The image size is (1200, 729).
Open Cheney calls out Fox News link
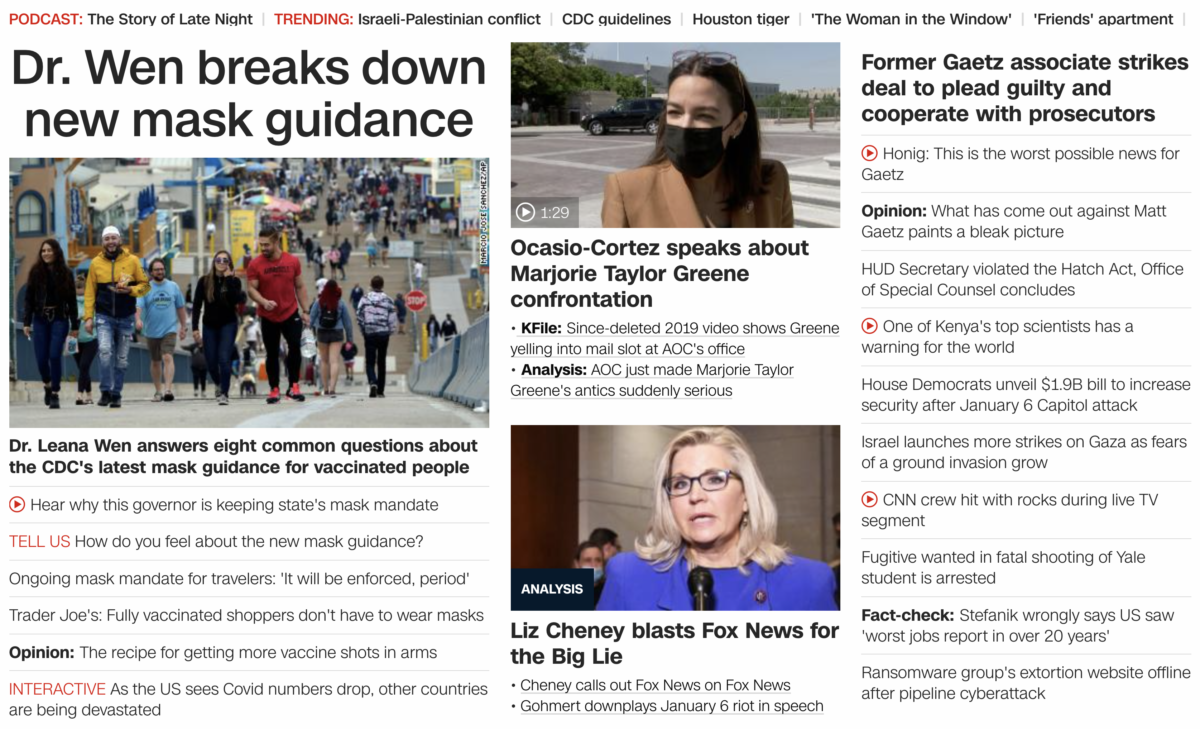(x=655, y=685)
